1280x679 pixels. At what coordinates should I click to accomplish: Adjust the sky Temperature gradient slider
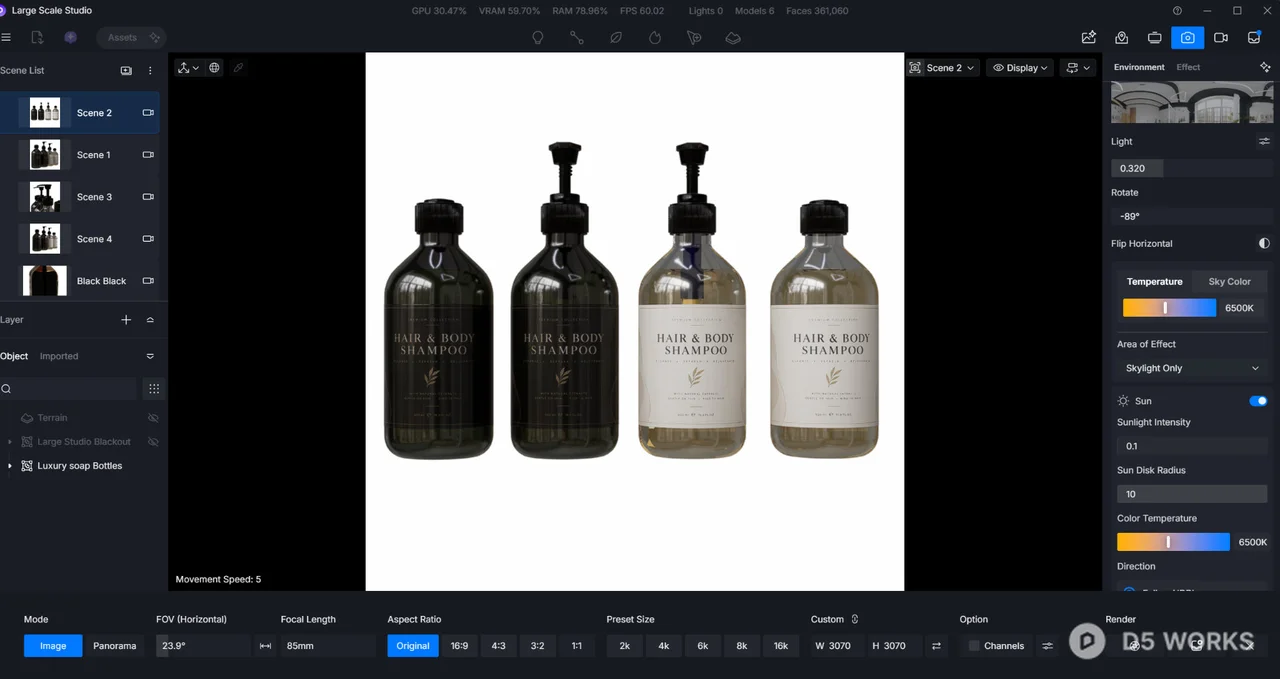point(1169,308)
